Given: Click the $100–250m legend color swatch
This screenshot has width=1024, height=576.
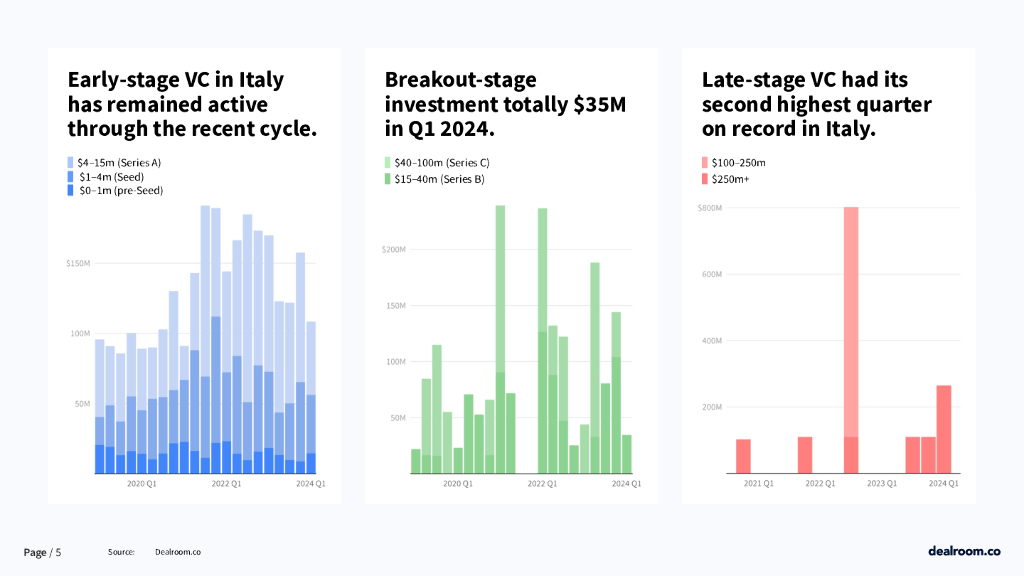Looking at the screenshot, I should (706, 162).
